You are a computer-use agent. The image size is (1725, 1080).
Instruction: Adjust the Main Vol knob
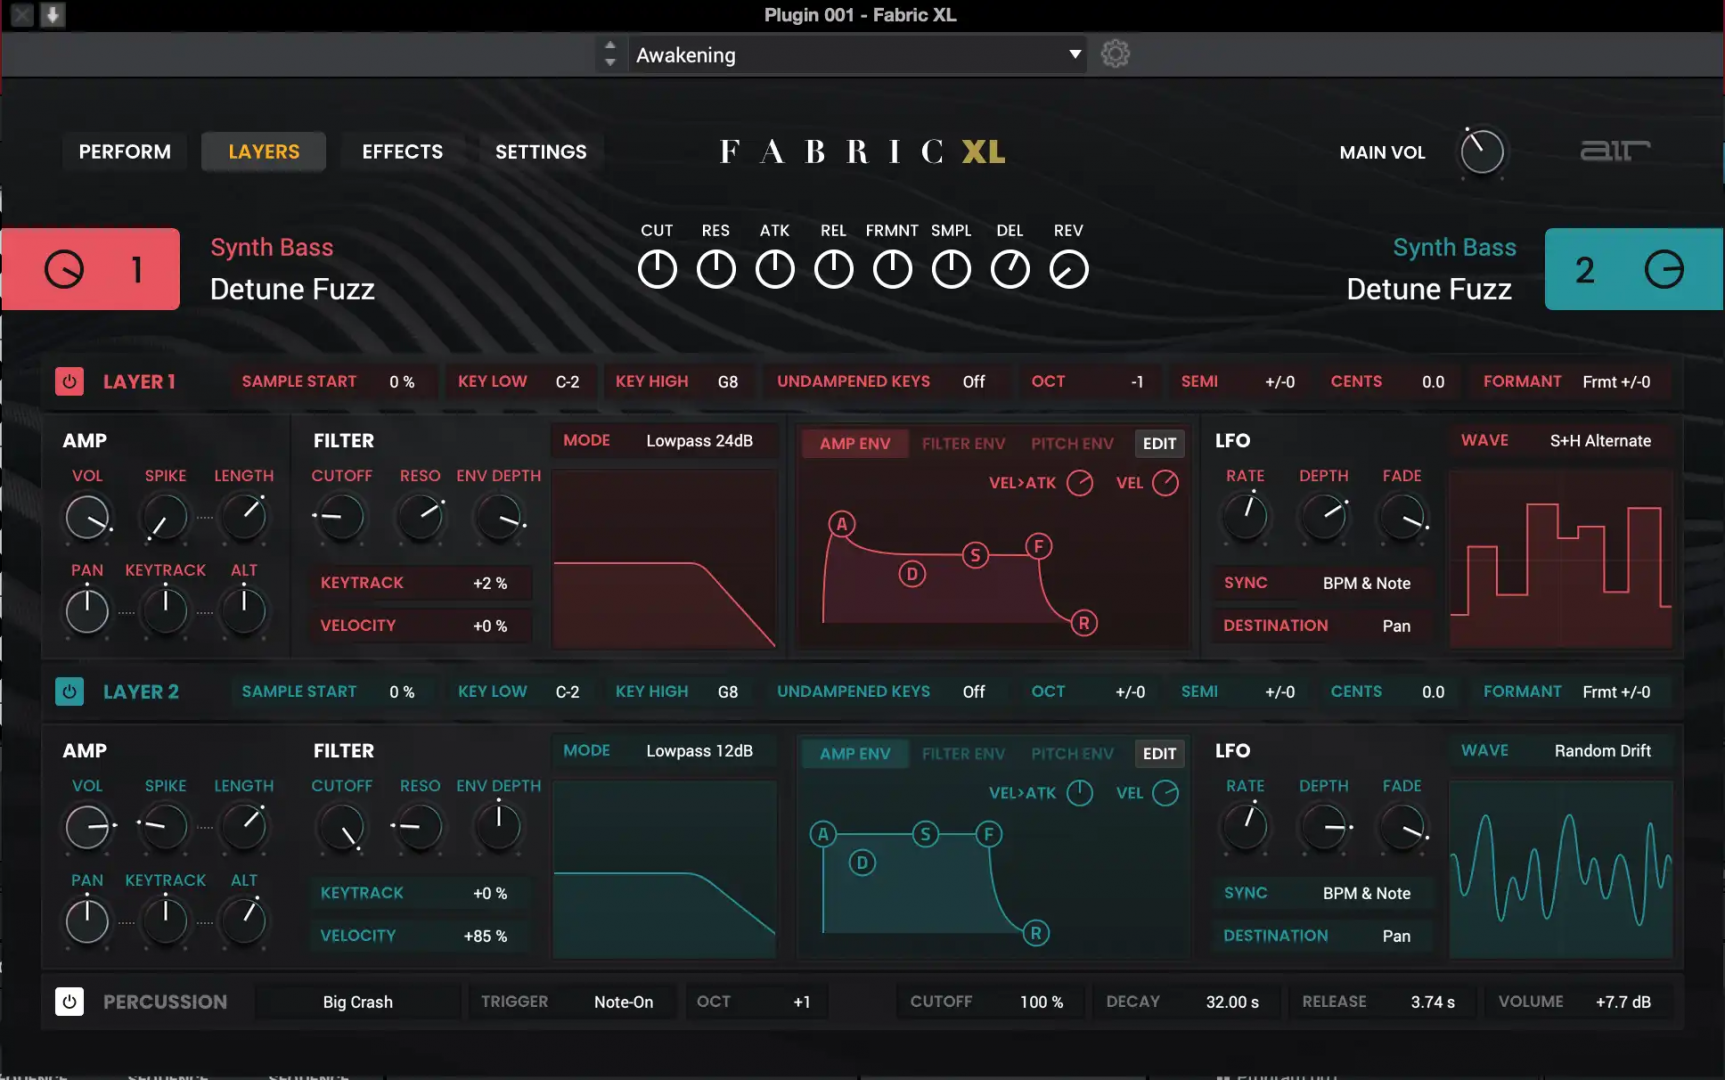coord(1482,152)
